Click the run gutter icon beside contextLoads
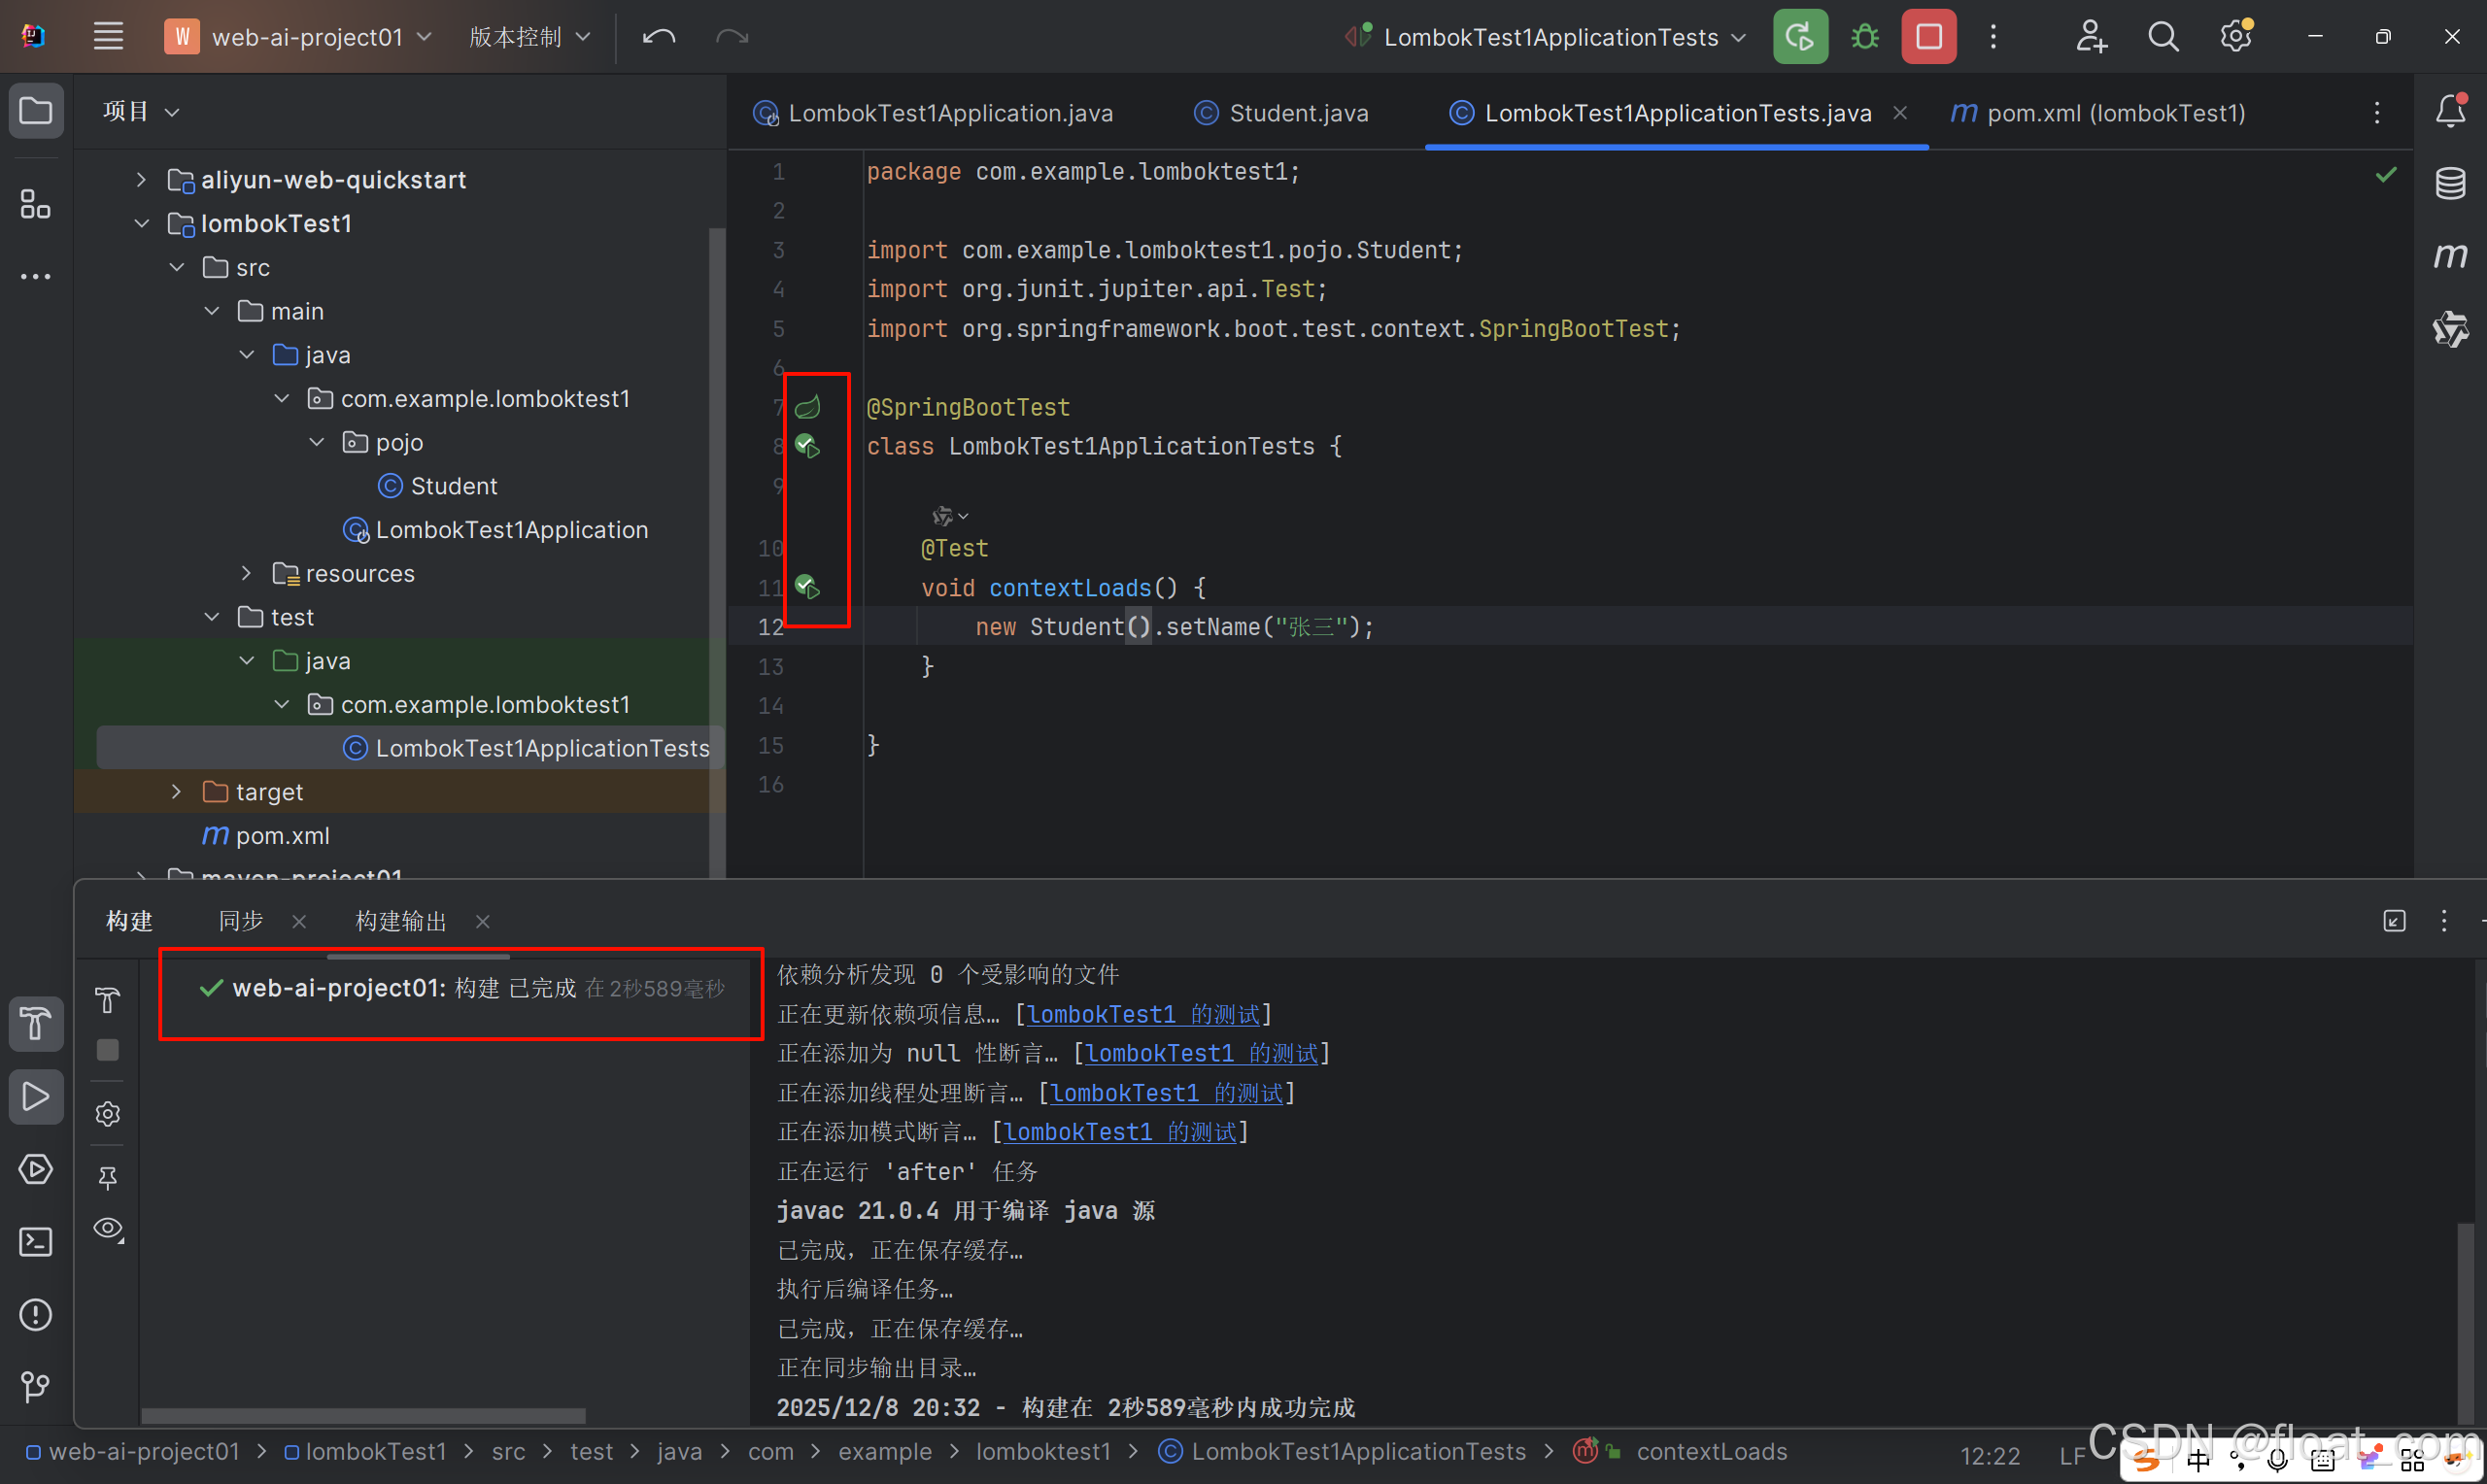This screenshot has height=1484, width=2487. [808, 587]
